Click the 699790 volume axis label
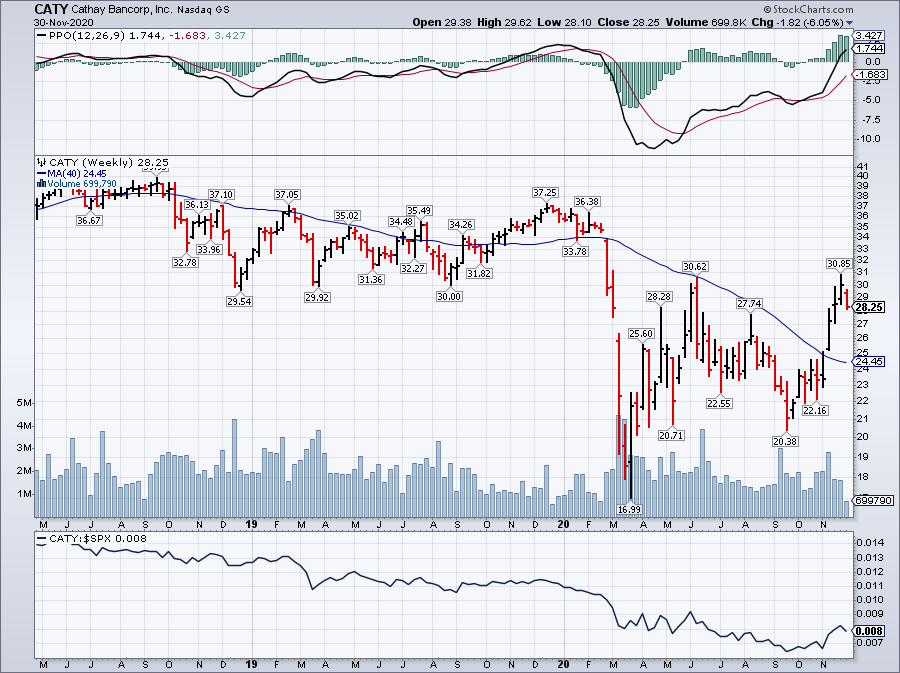This screenshot has width=900, height=673. click(x=874, y=500)
